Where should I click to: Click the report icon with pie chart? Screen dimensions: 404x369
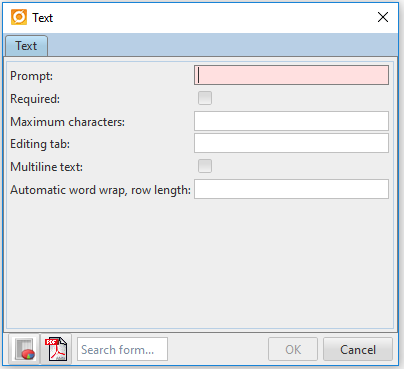[x=24, y=349]
